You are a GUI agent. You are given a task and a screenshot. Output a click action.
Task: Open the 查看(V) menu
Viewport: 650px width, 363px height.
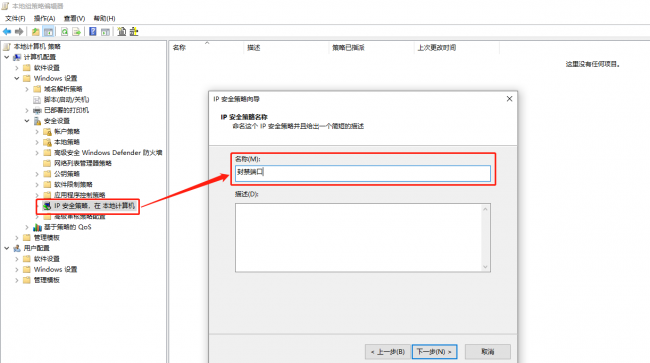[x=75, y=18]
